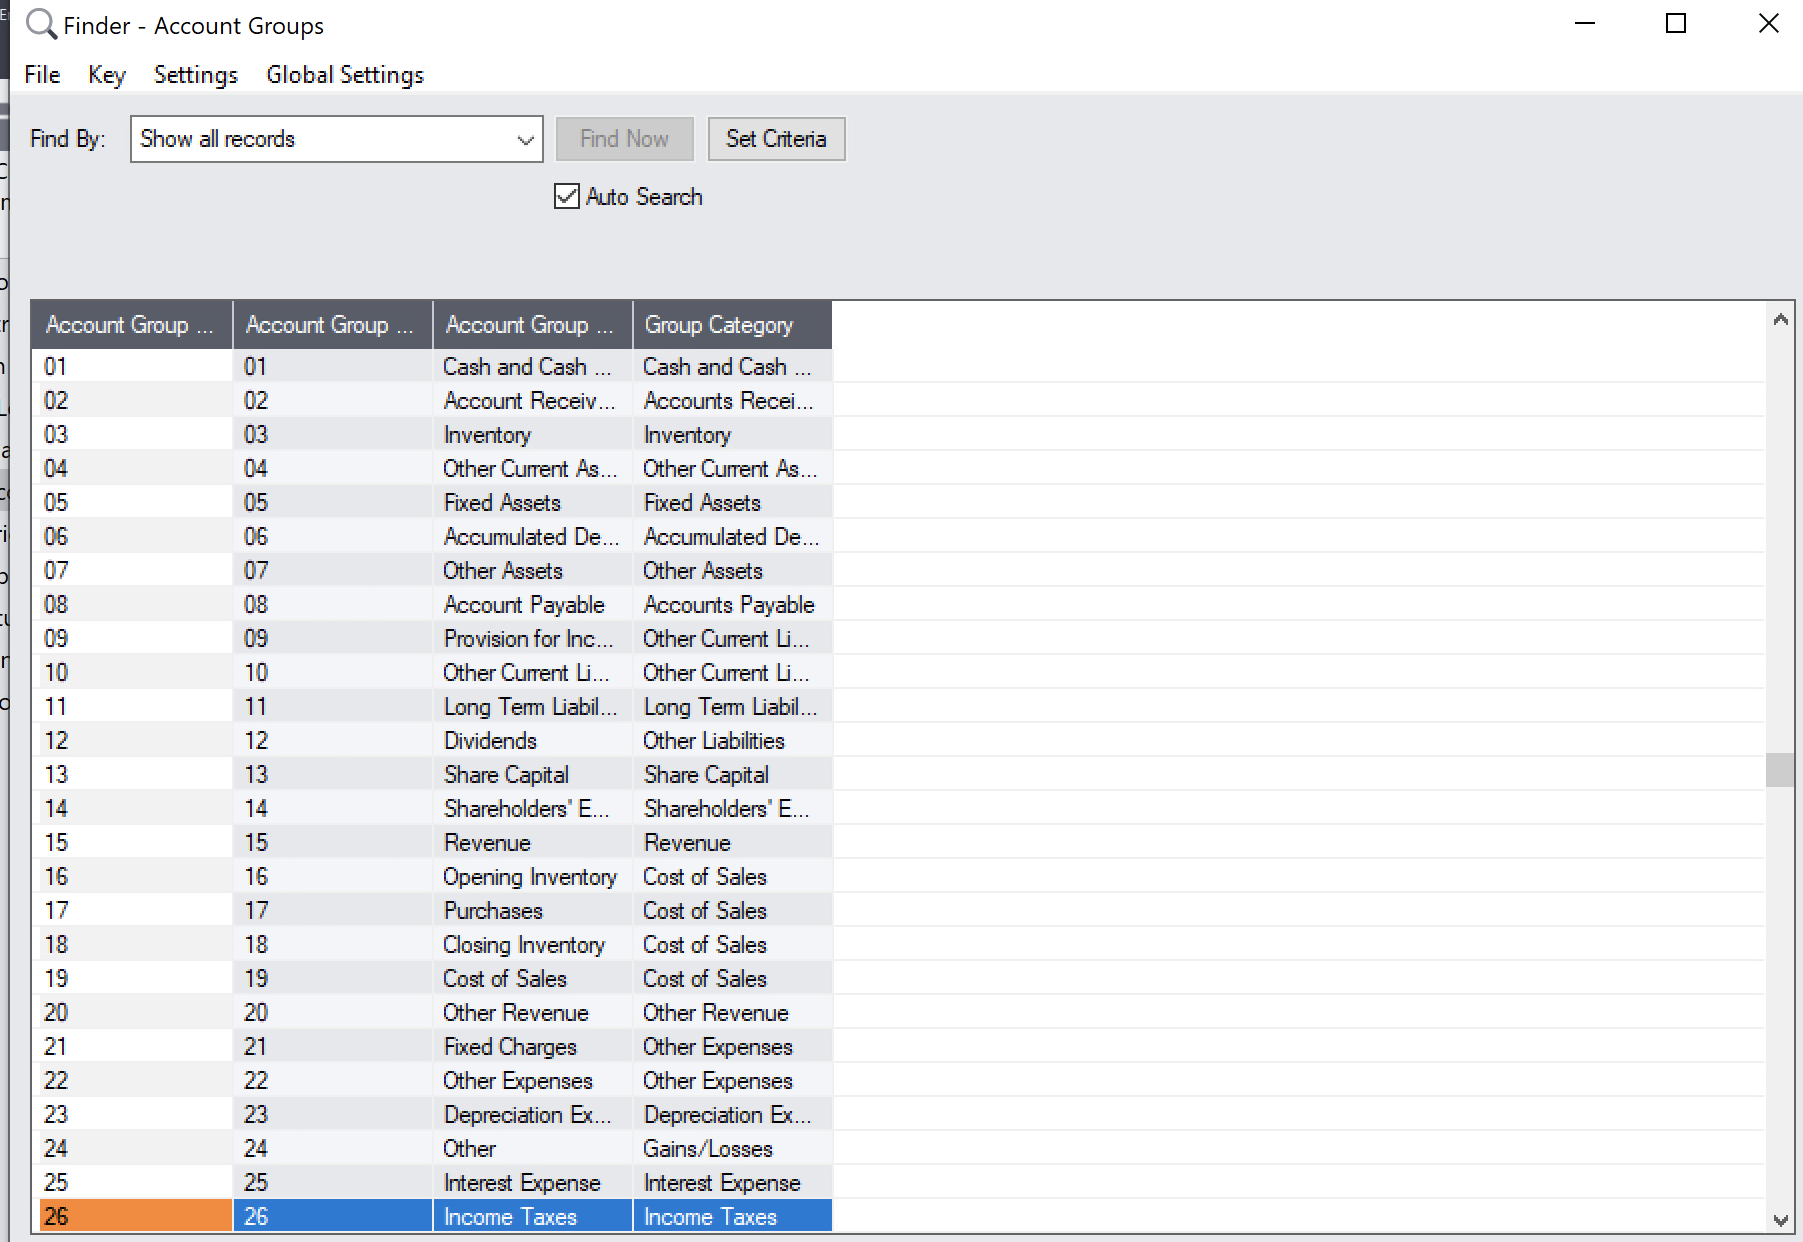Click the vertical scrollbar thumb
The width and height of the screenshot is (1803, 1242).
[x=1780, y=770]
